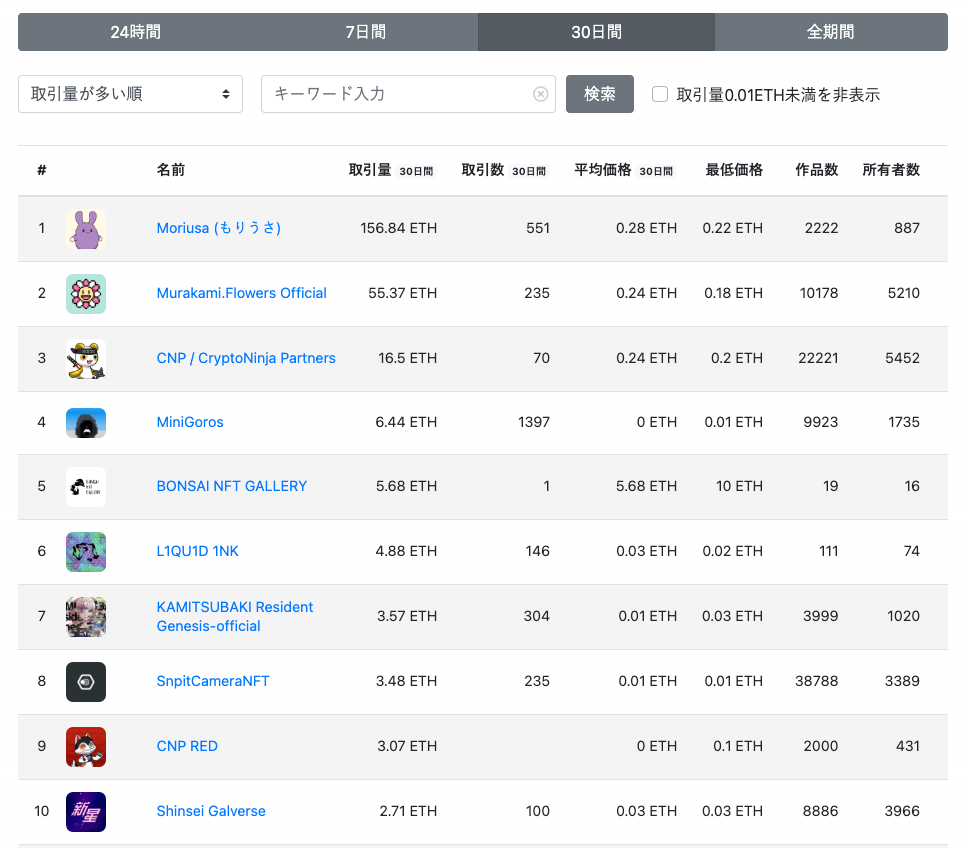Click the 551 trade count value
969x848 pixels.
[x=538, y=228]
